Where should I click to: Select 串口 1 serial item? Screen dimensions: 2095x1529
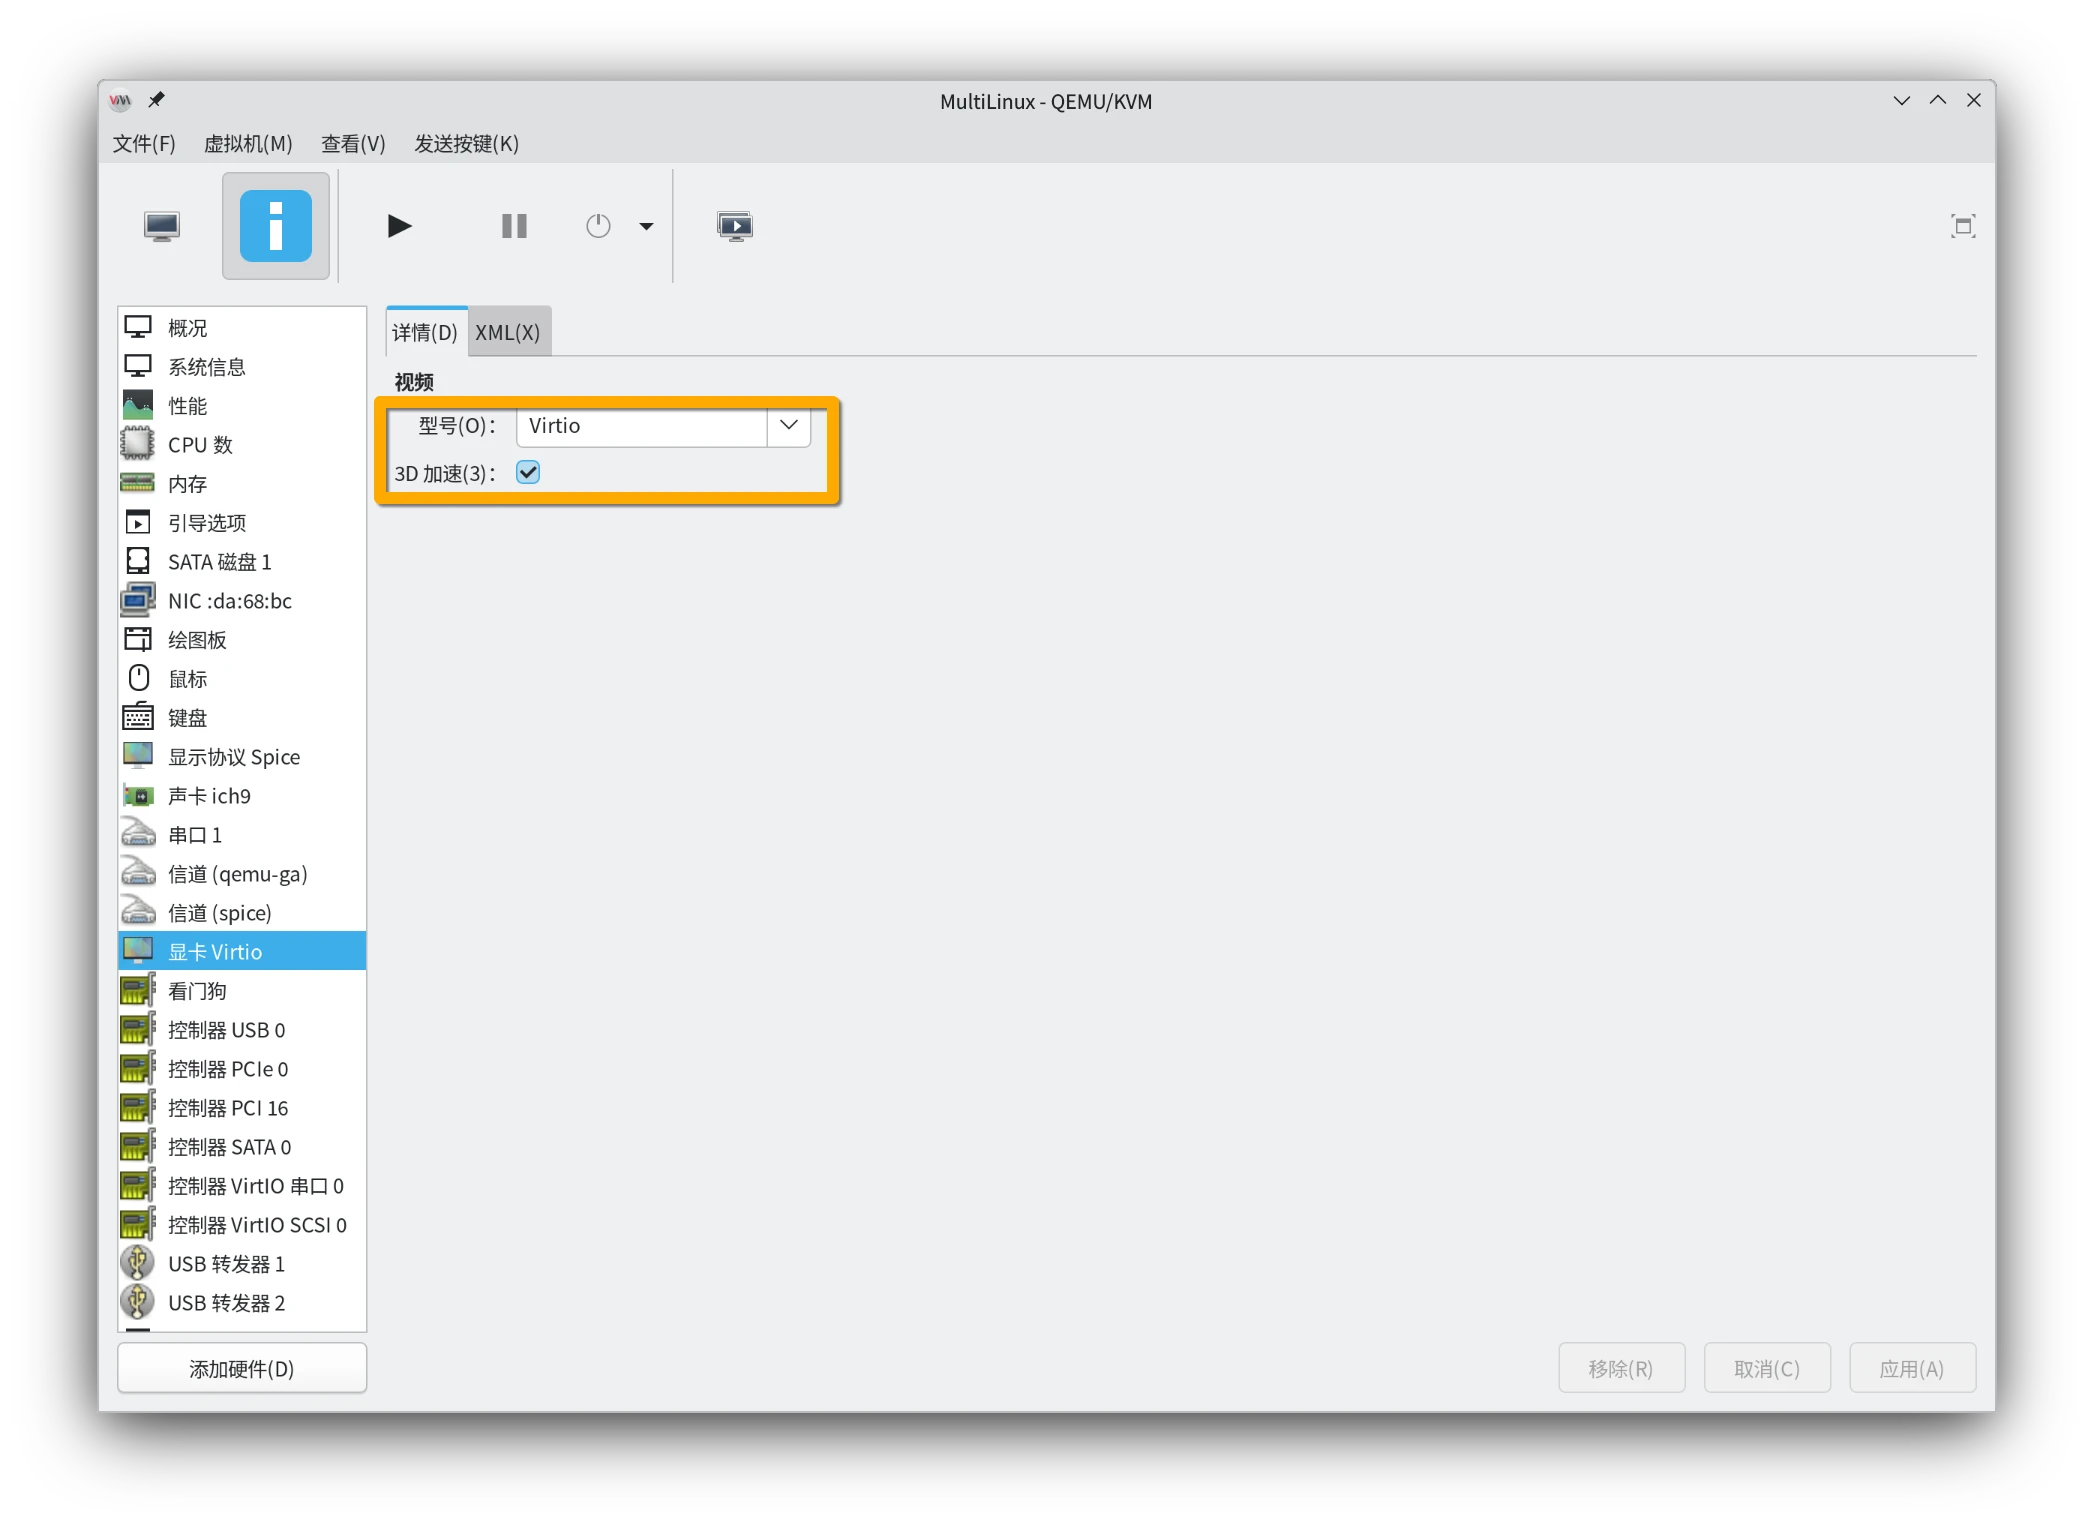(242, 835)
